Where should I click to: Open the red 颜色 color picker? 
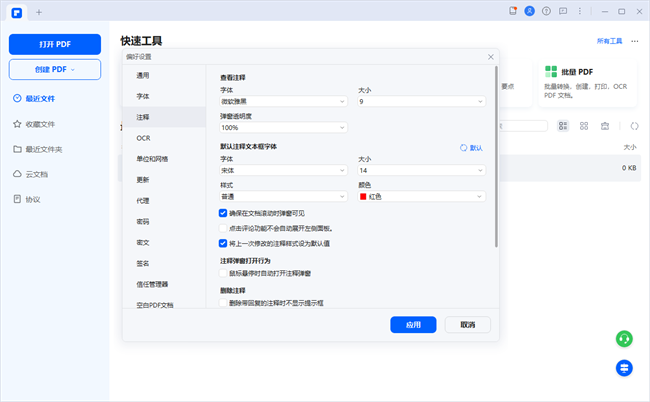[421, 196]
